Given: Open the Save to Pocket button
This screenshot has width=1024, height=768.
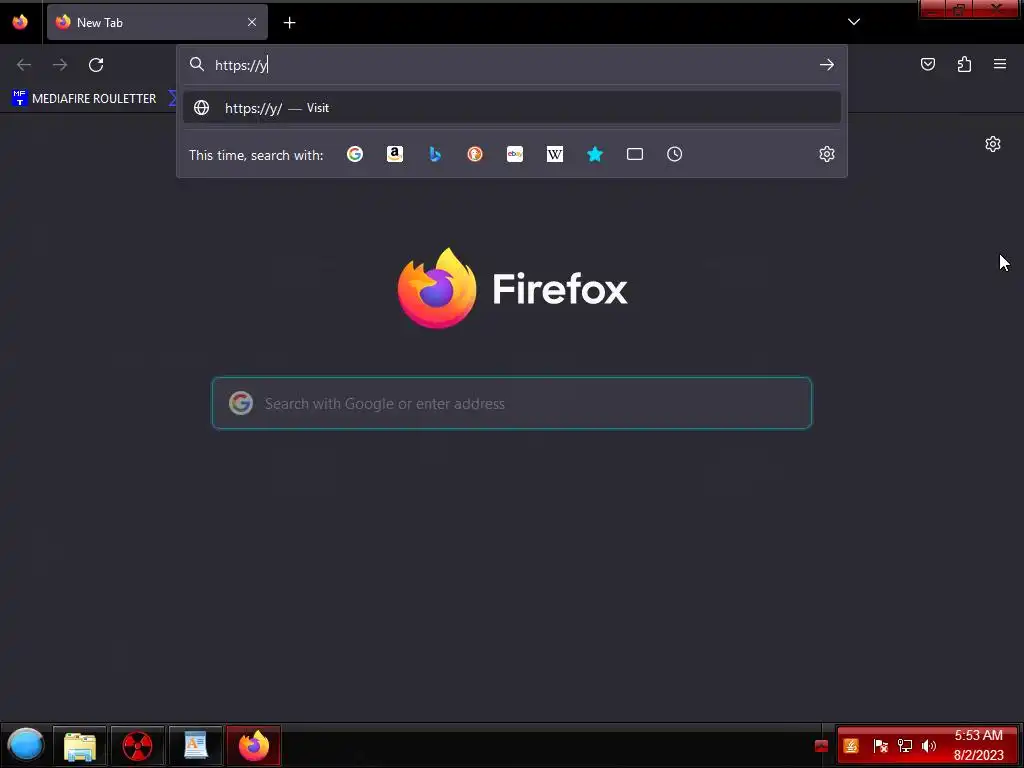Looking at the screenshot, I should 928,64.
